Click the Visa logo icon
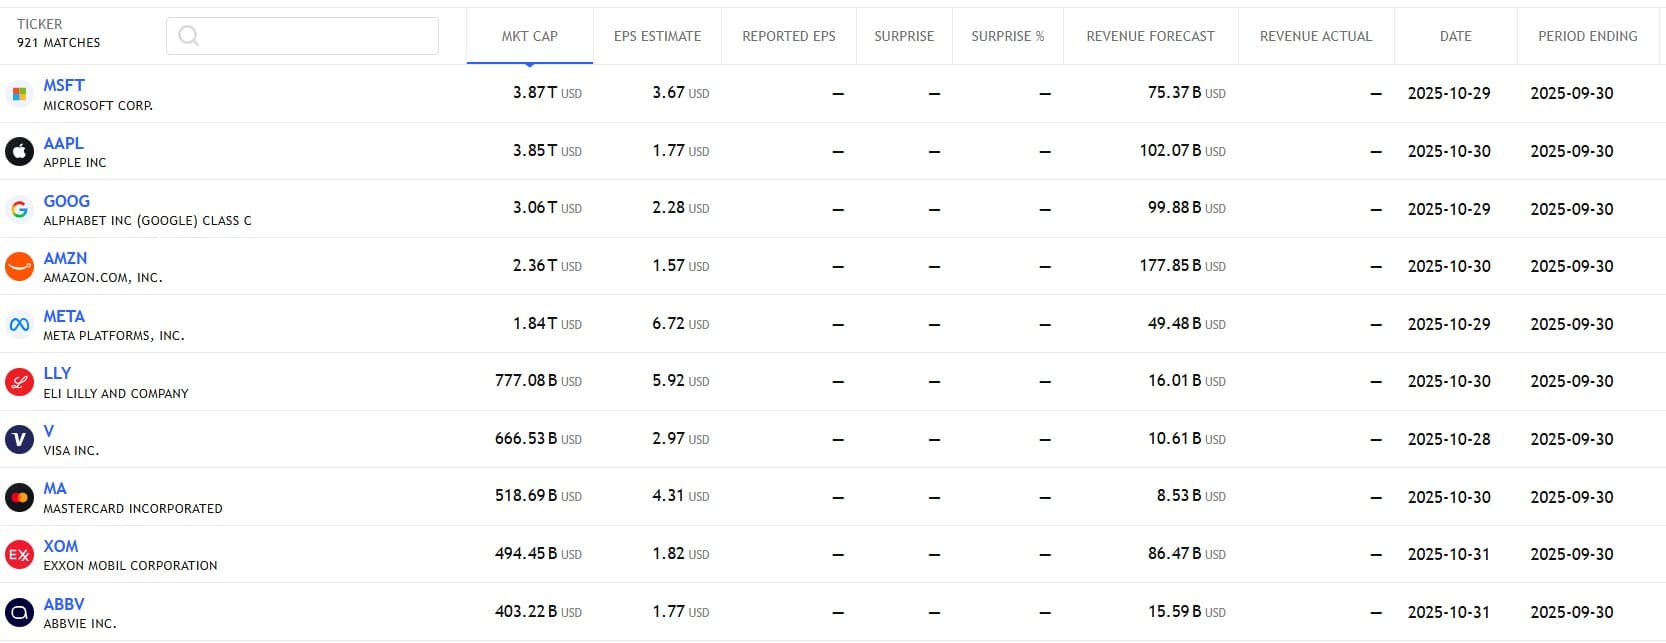 click(x=19, y=439)
